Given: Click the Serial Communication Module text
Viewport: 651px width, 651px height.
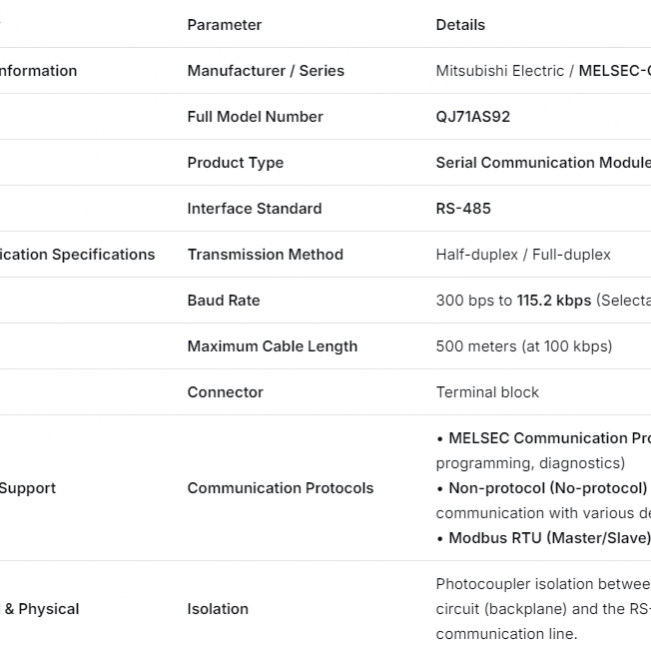Looking at the screenshot, I should click(542, 163).
